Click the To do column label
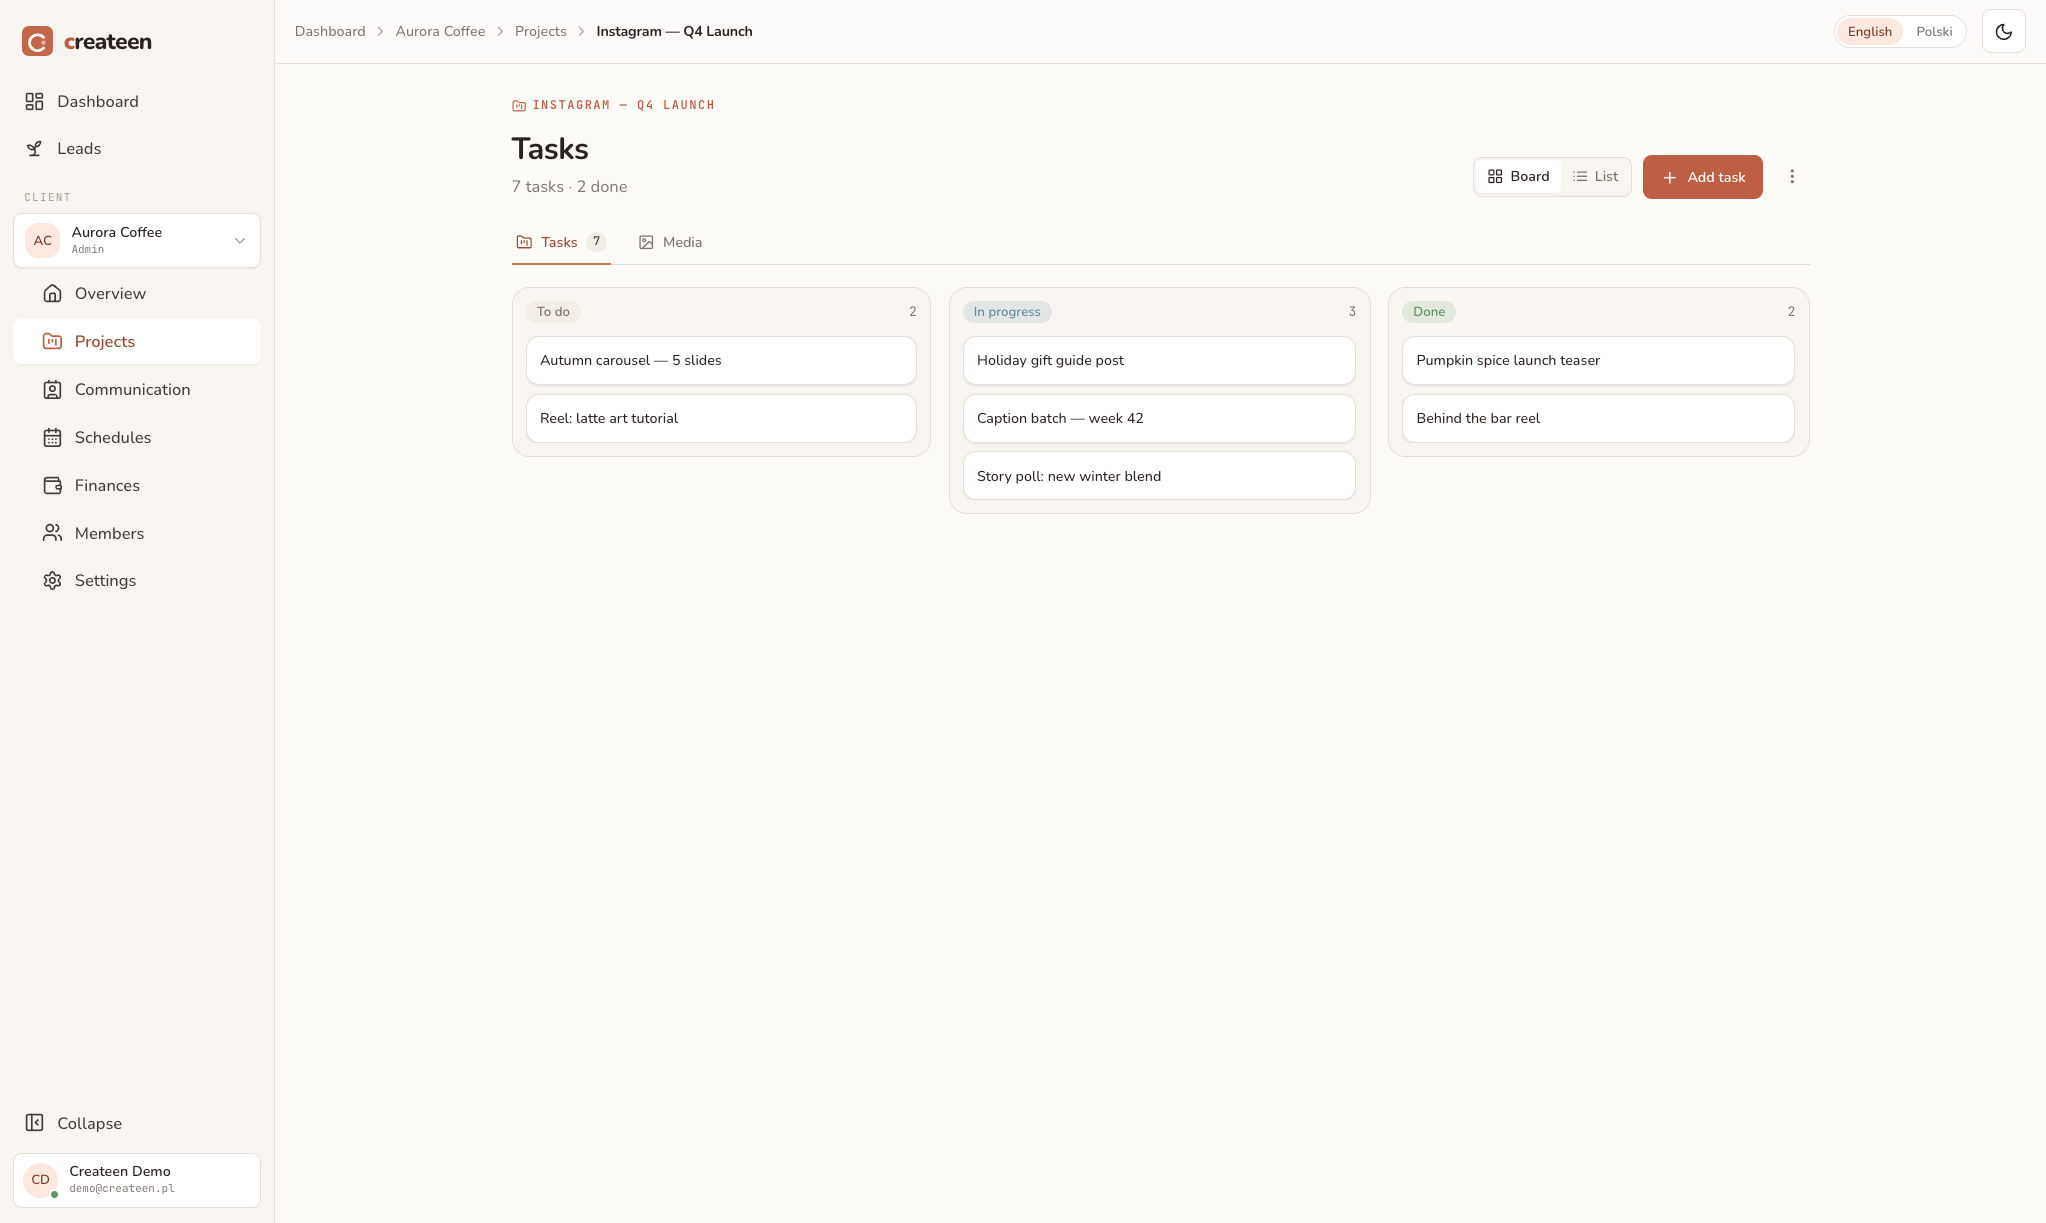This screenshot has height=1223, width=2046. 553,312
